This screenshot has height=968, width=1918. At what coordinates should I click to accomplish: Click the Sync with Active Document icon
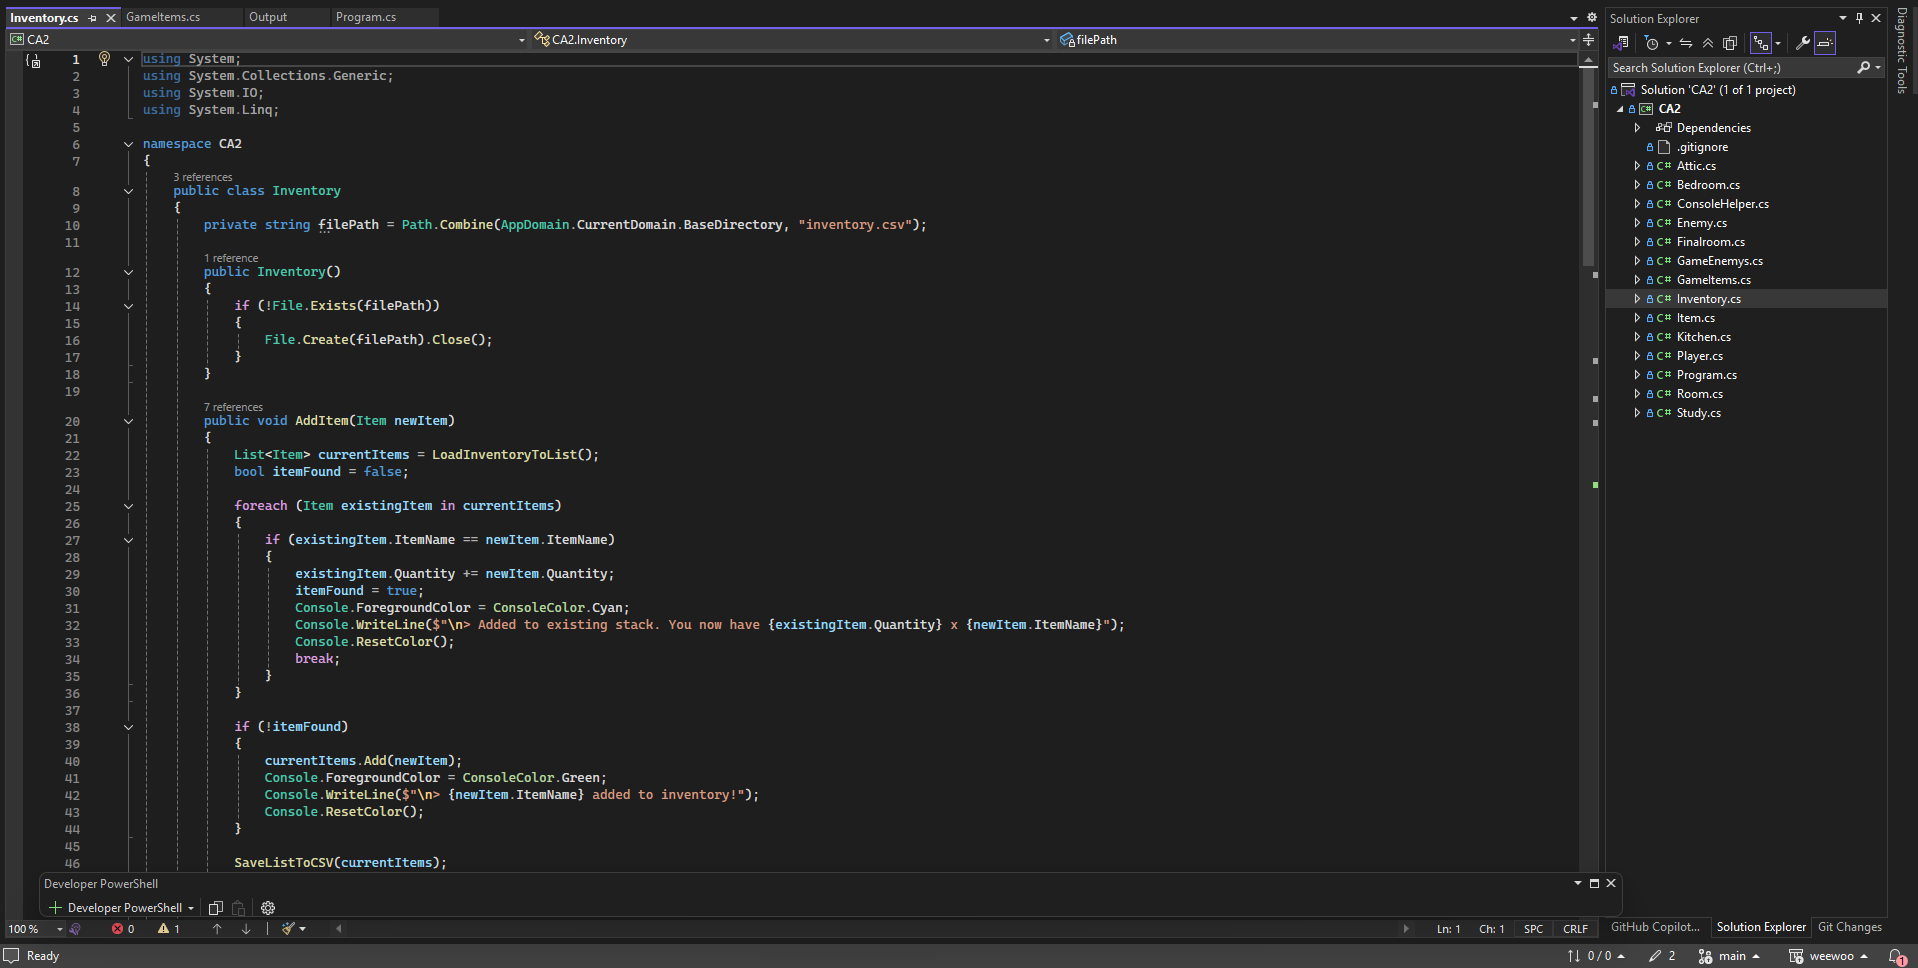tap(1686, 43)
